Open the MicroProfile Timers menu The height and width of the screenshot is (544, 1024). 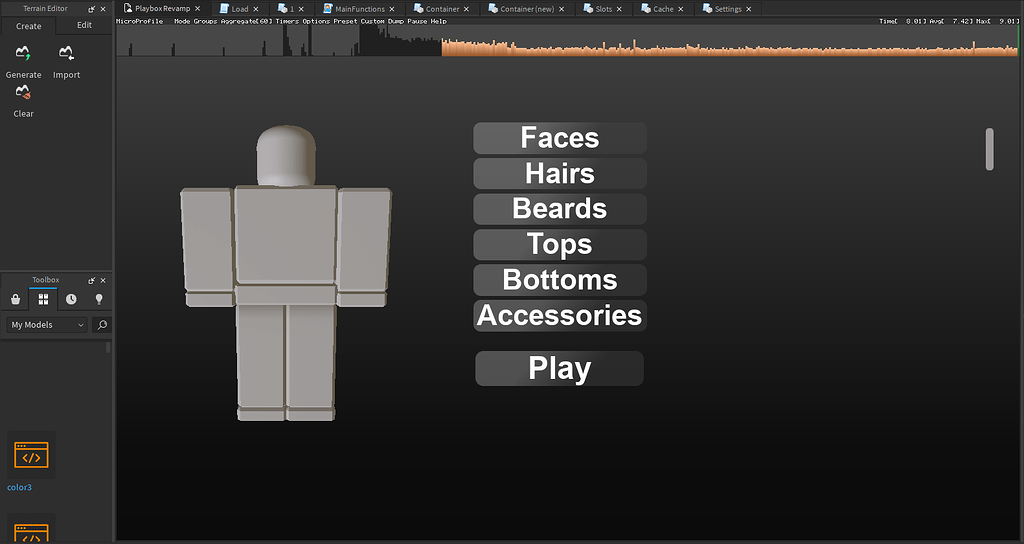point(286,21)
